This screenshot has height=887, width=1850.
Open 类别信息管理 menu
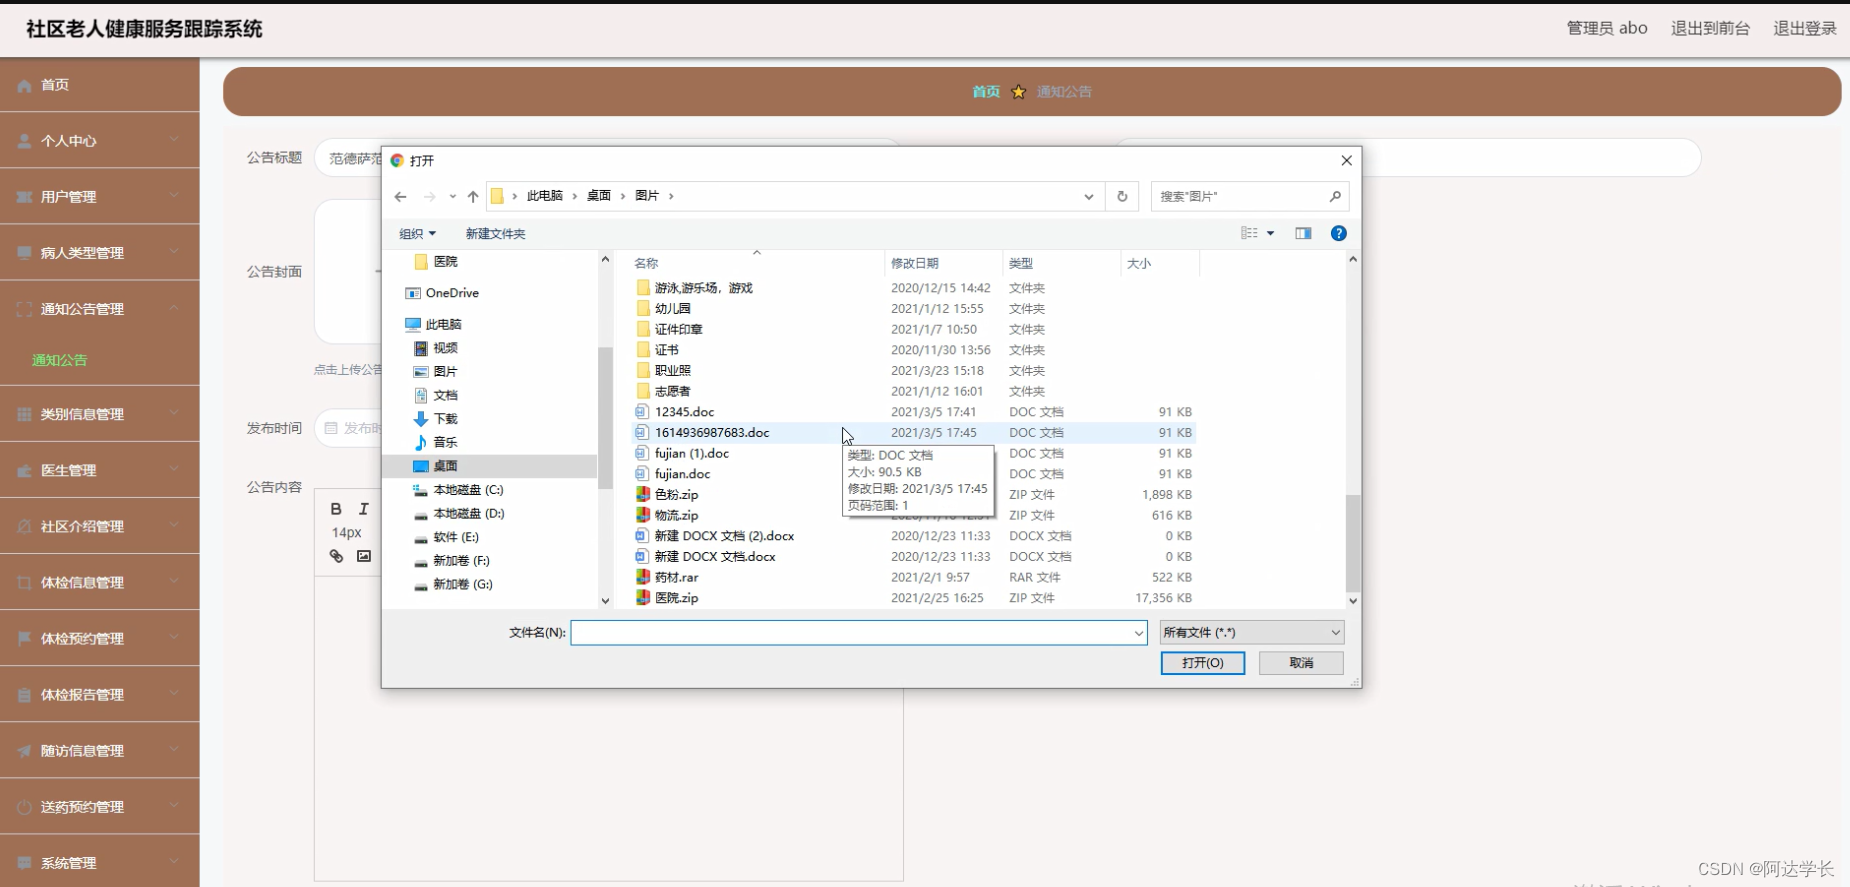(100, 414)
